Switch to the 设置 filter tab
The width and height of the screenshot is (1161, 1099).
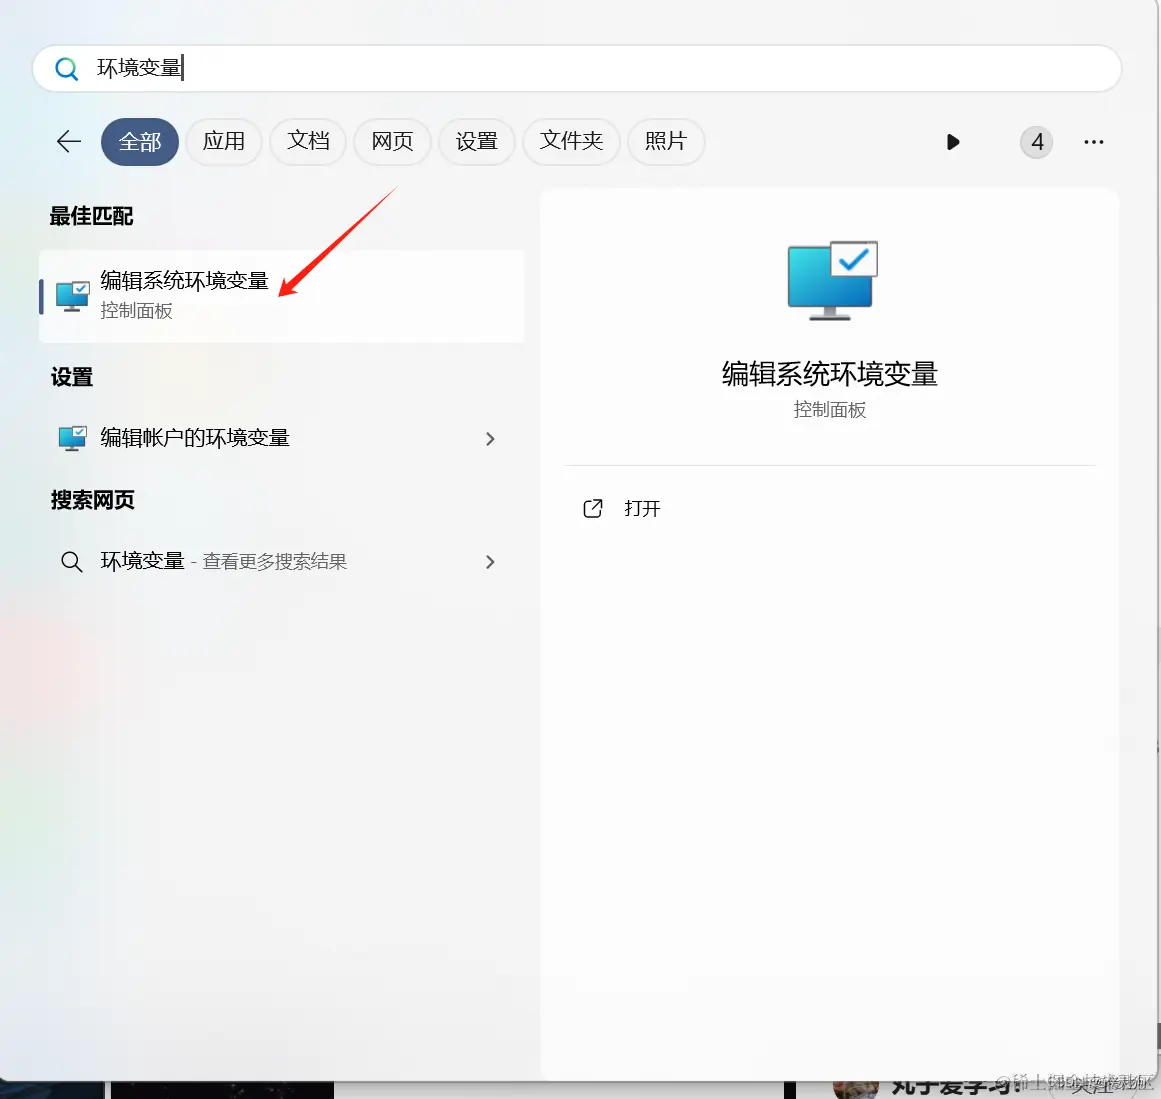click(x=477, y=142)
